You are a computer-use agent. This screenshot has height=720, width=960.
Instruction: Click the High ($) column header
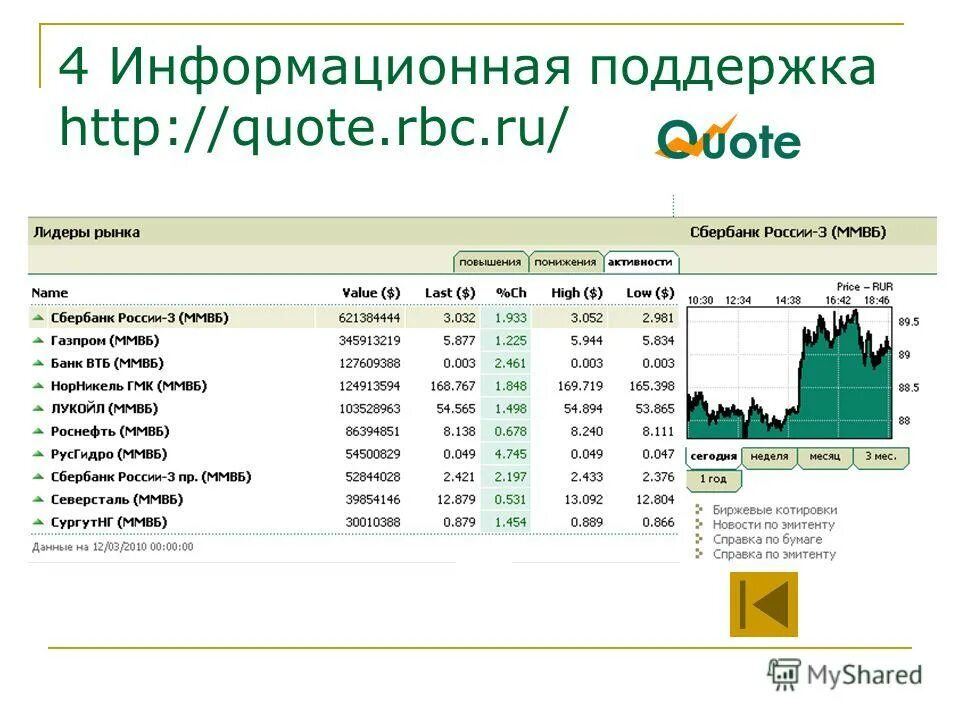(x=577, y=293)
